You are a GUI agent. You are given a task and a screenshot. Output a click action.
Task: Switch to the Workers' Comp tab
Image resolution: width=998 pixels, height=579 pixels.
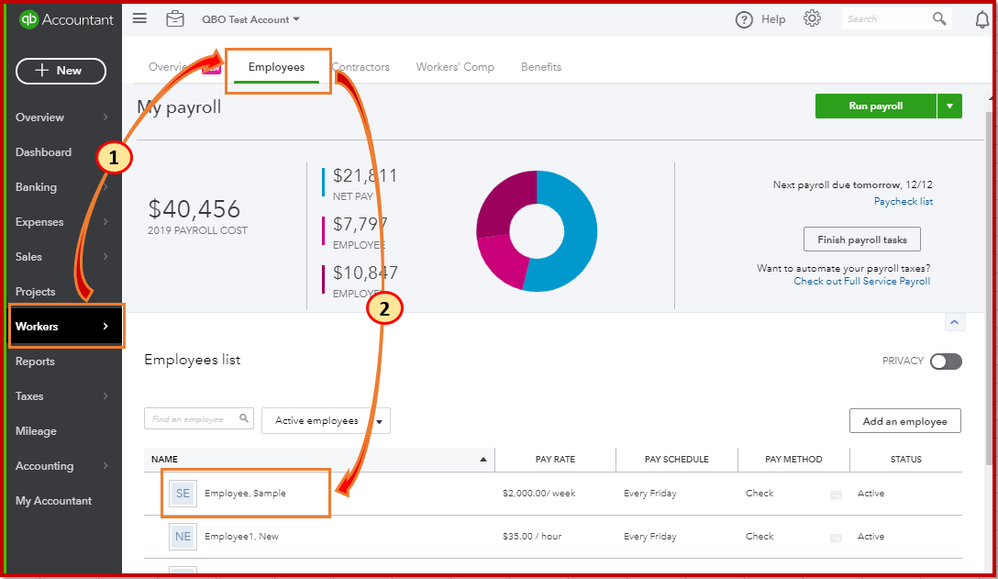pyautogui.click(x=455, y=67)
